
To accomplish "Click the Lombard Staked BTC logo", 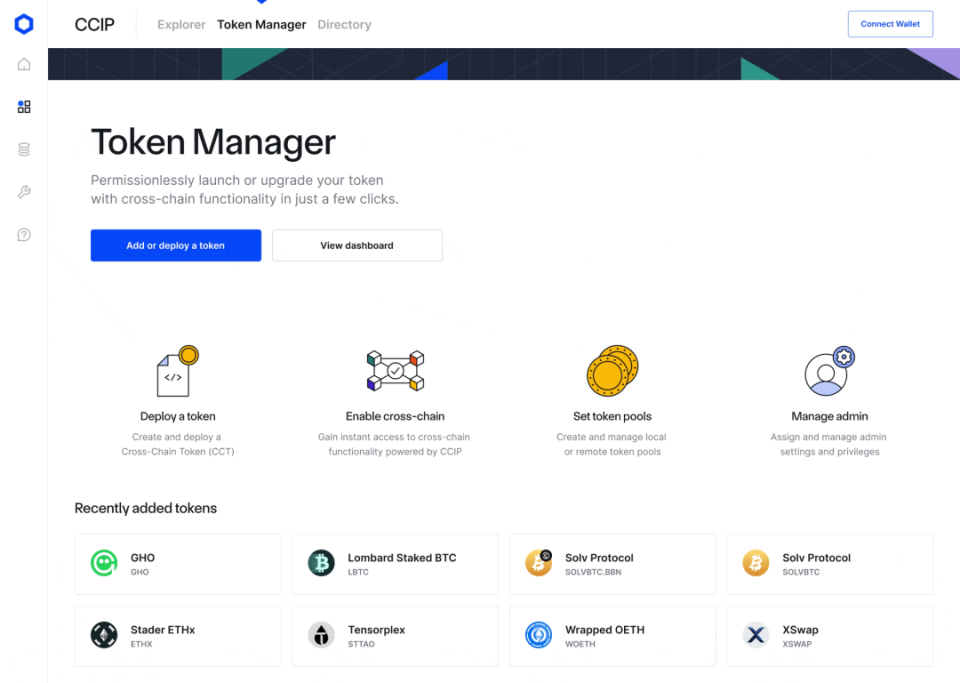I will (321, 563).
